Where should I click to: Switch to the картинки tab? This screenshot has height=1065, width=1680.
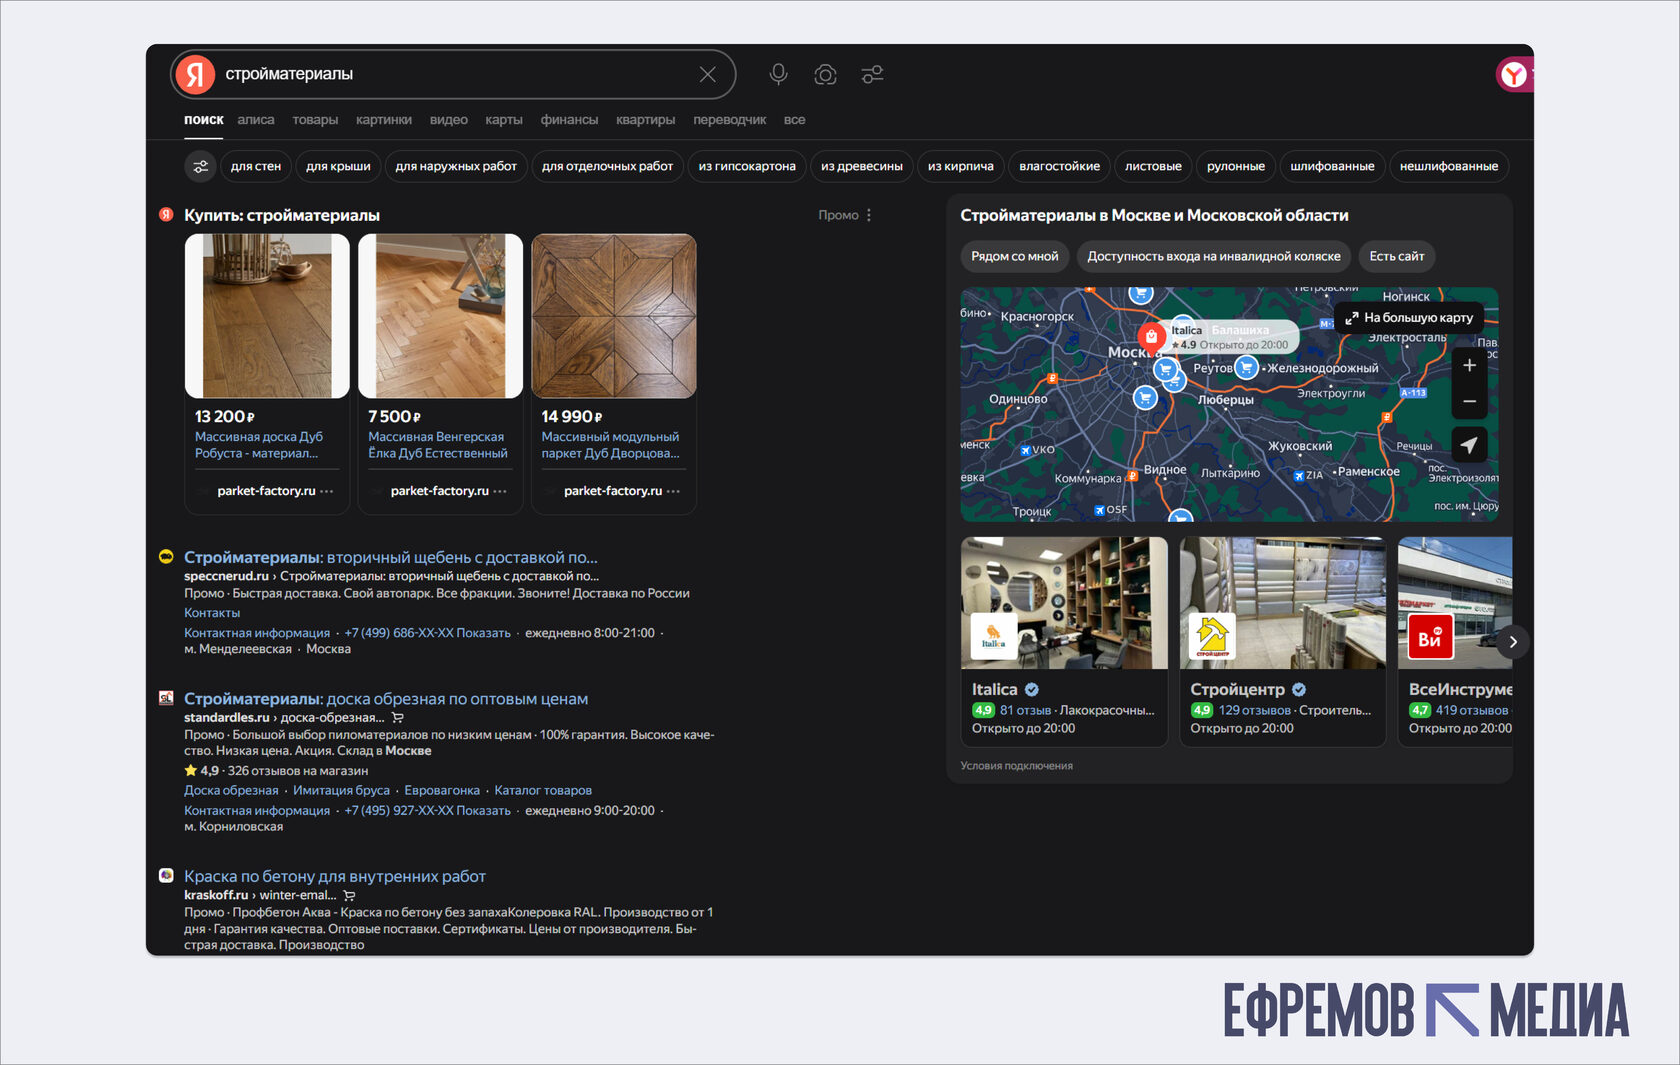384,120
